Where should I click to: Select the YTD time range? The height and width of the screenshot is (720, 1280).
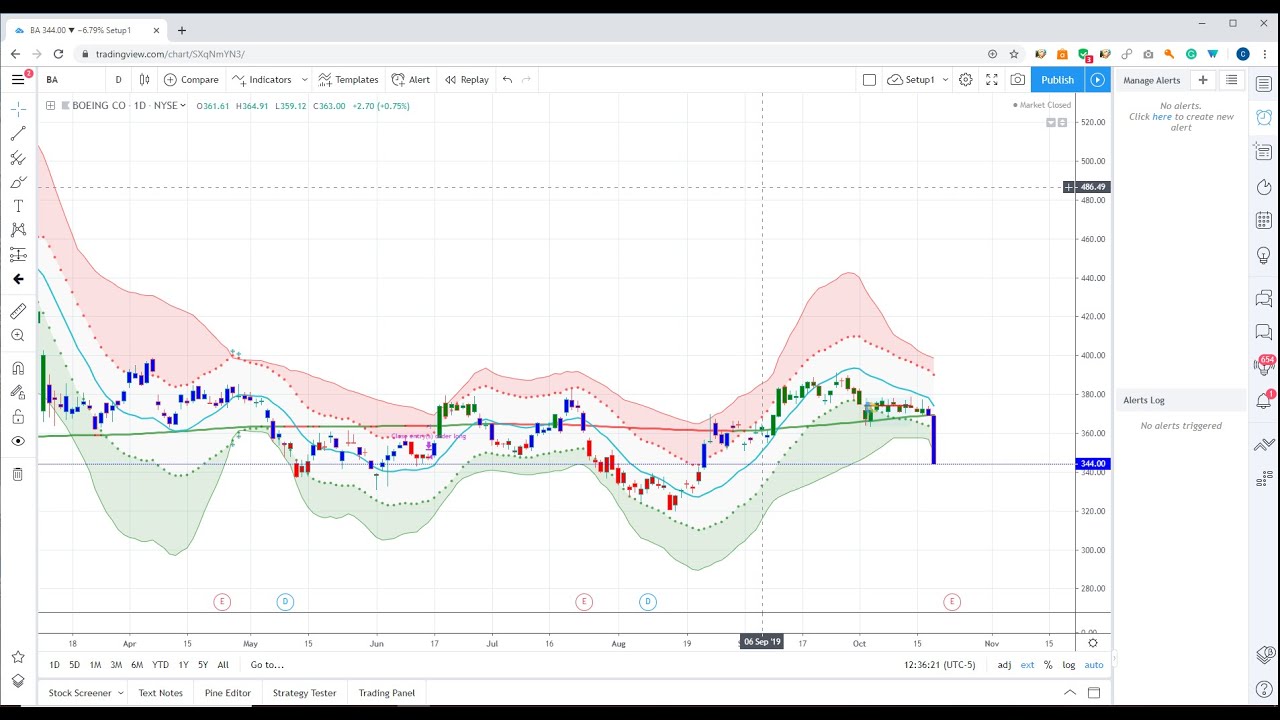click(x=160, y=665)
